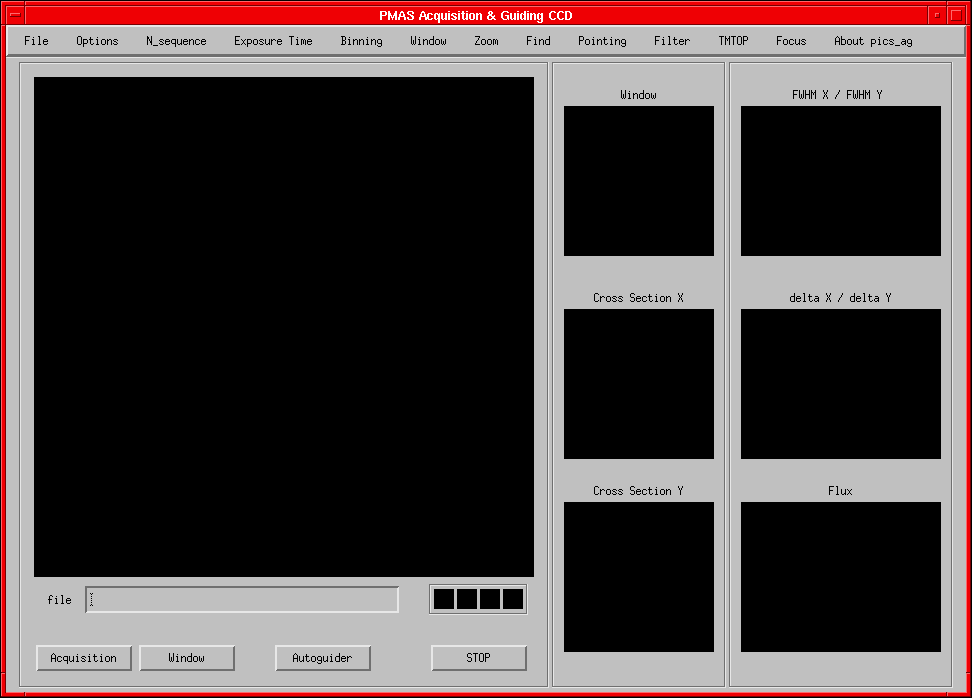Open the Window menu in menu bar

click(x=428, y=41)
